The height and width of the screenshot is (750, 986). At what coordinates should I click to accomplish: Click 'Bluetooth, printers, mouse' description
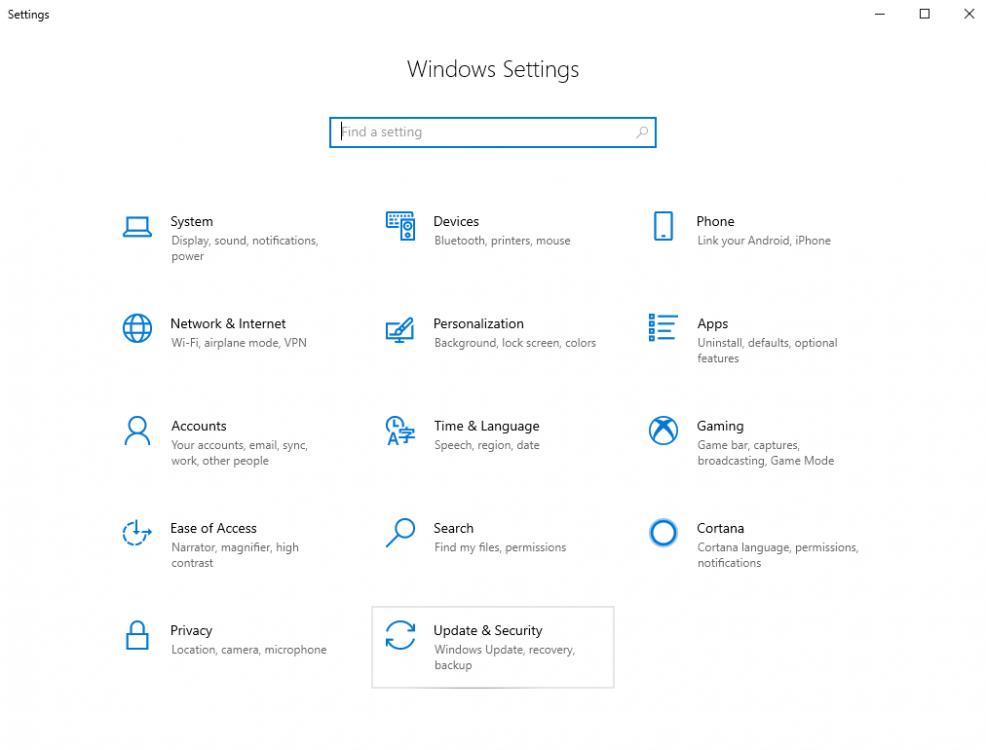pyautogui.click(x=502, y=241)
